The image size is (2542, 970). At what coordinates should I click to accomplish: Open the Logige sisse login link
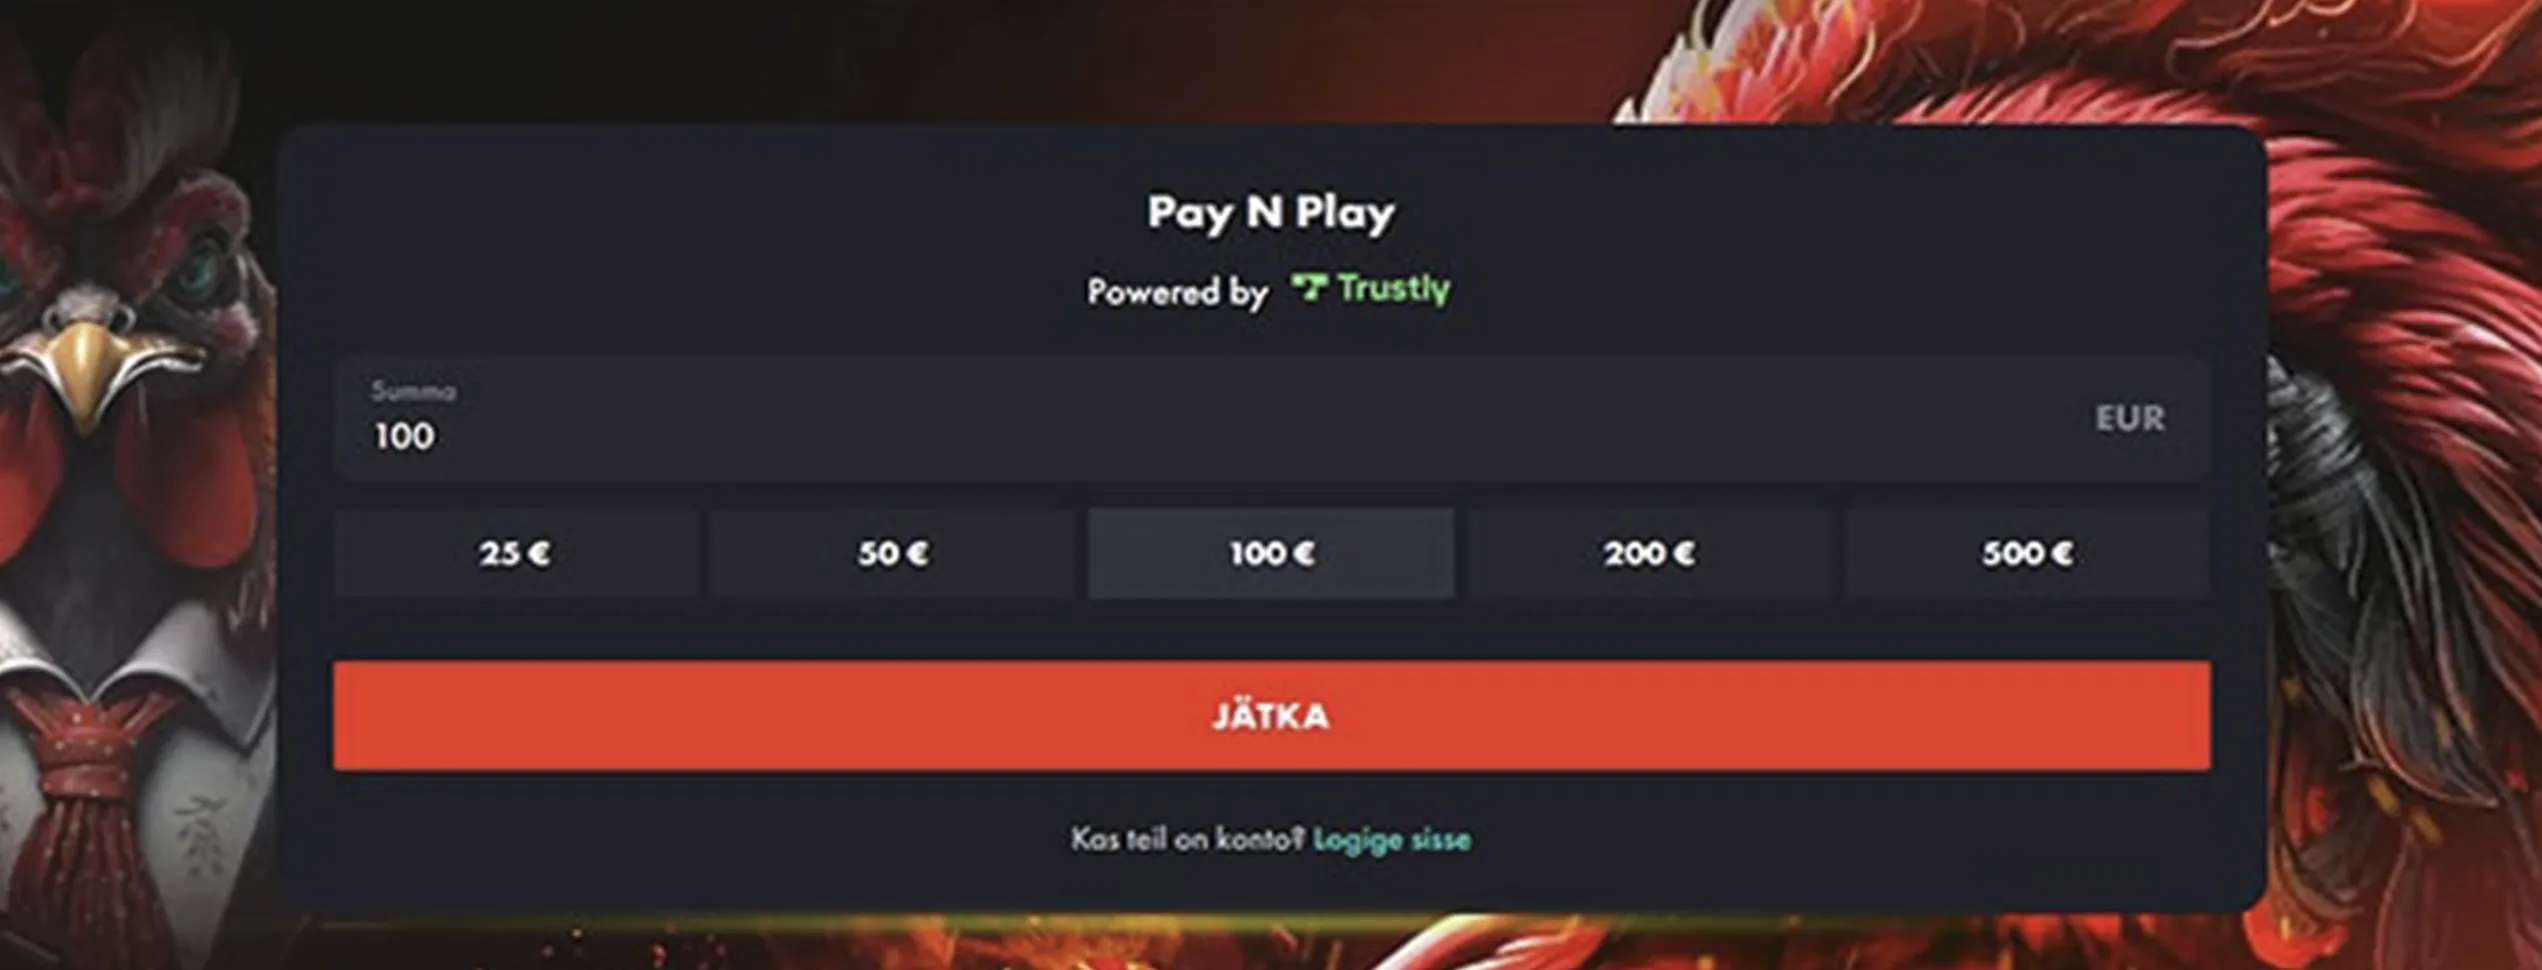tap(1391, 839)
